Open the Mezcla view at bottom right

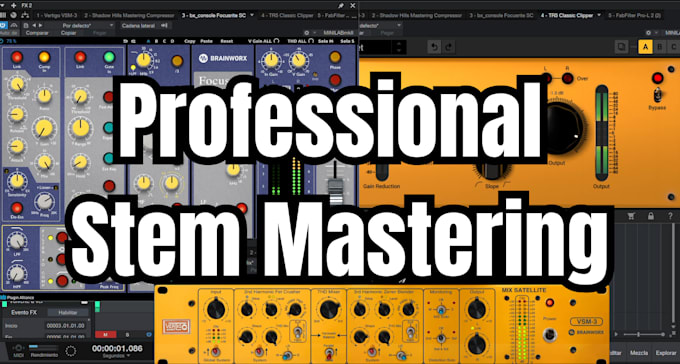639,353
